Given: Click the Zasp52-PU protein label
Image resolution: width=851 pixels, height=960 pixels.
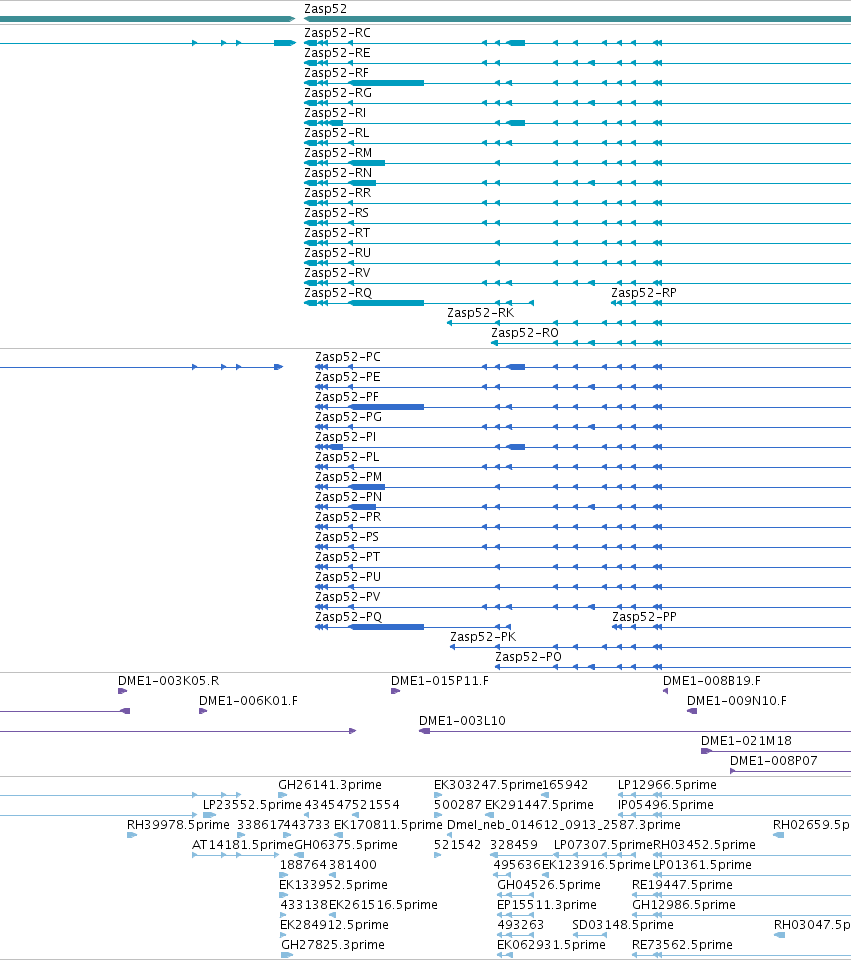Looking at the screenshot, I should 348,577.
